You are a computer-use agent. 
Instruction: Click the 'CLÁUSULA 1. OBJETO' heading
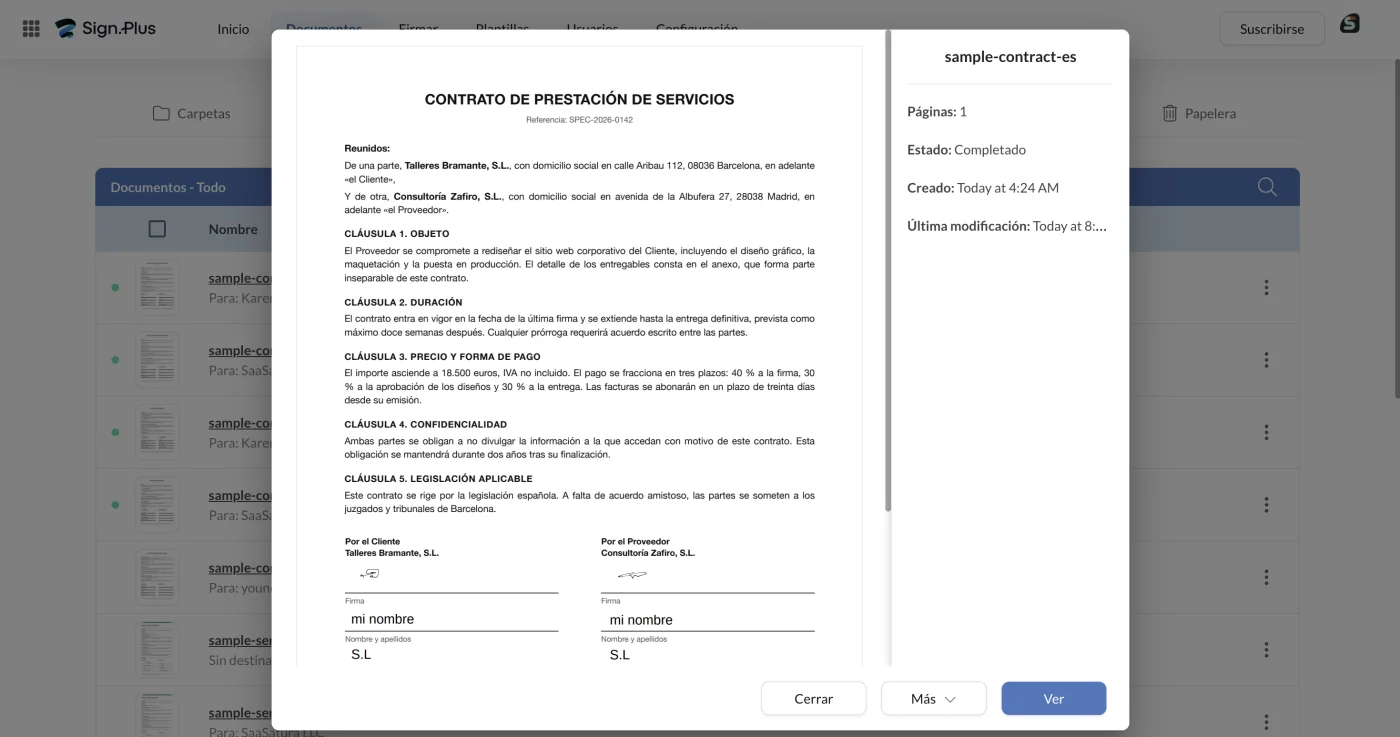397,234
